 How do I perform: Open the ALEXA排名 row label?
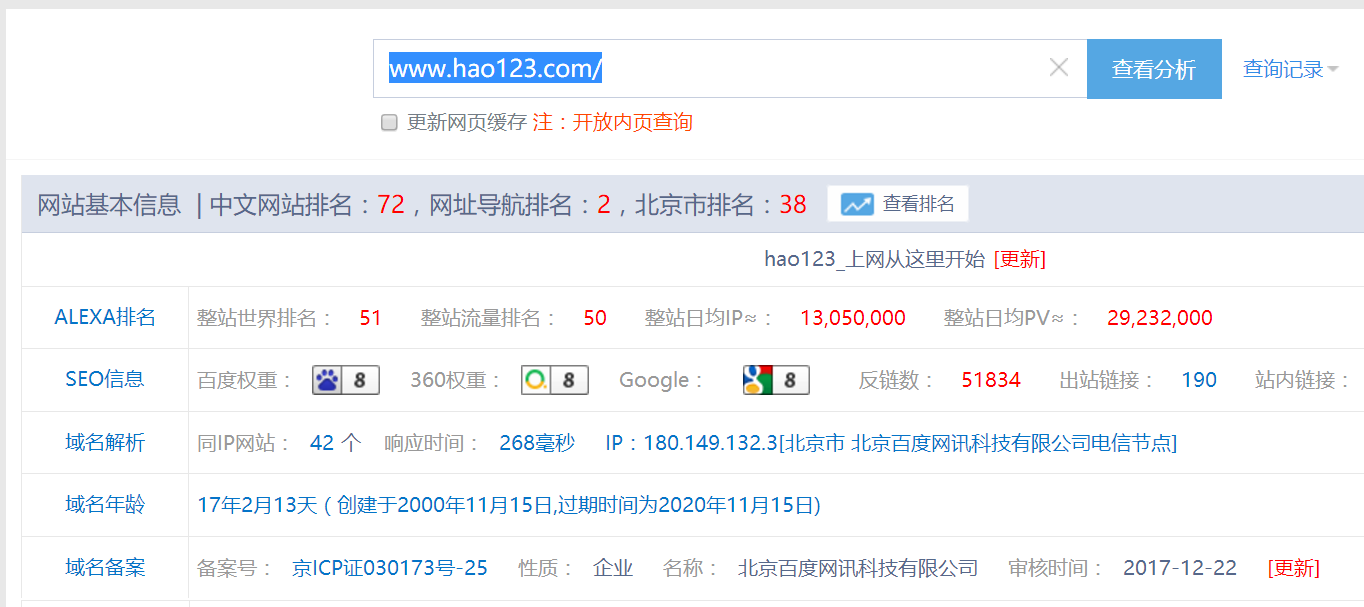pyautogui.click(x=105, y=317)
